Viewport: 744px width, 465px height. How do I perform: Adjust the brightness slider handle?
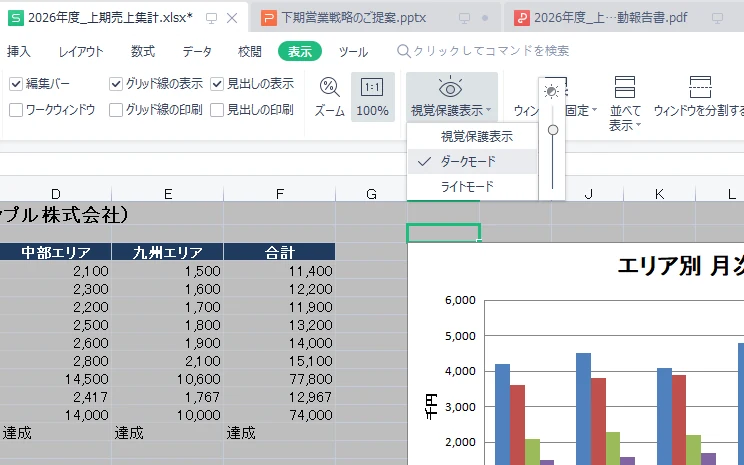pos(553,130)
